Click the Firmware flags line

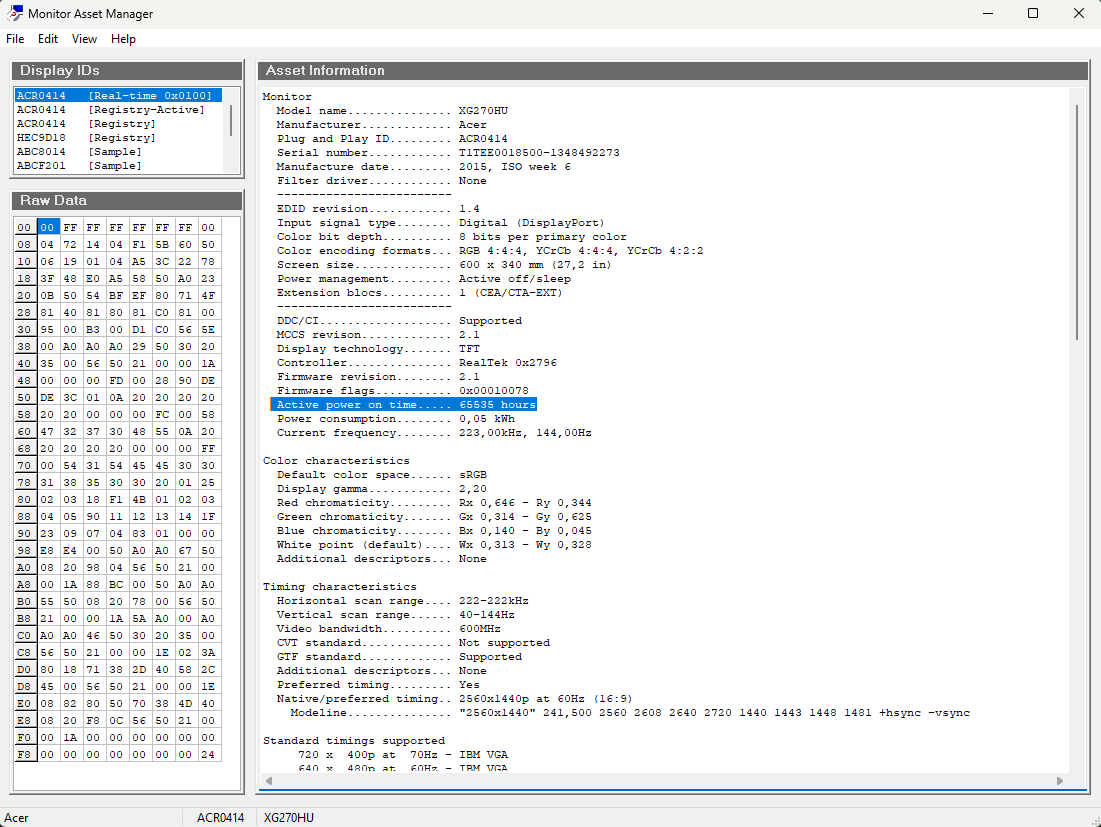402,391
